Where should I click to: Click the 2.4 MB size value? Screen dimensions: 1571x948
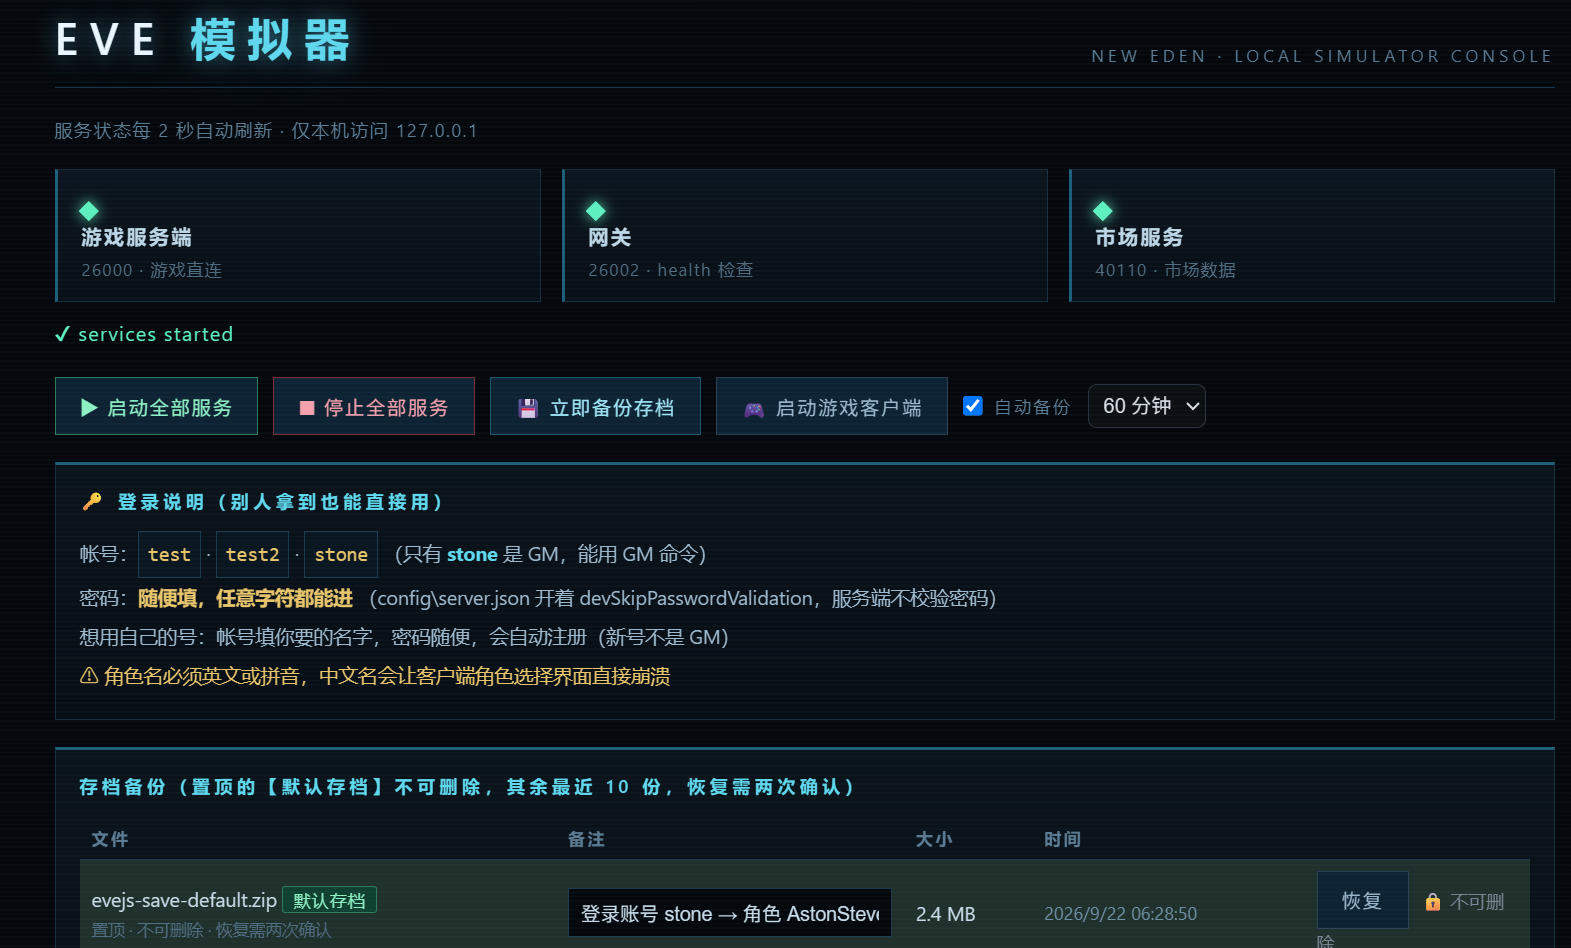pyautogui.click(x=945, y=914)
